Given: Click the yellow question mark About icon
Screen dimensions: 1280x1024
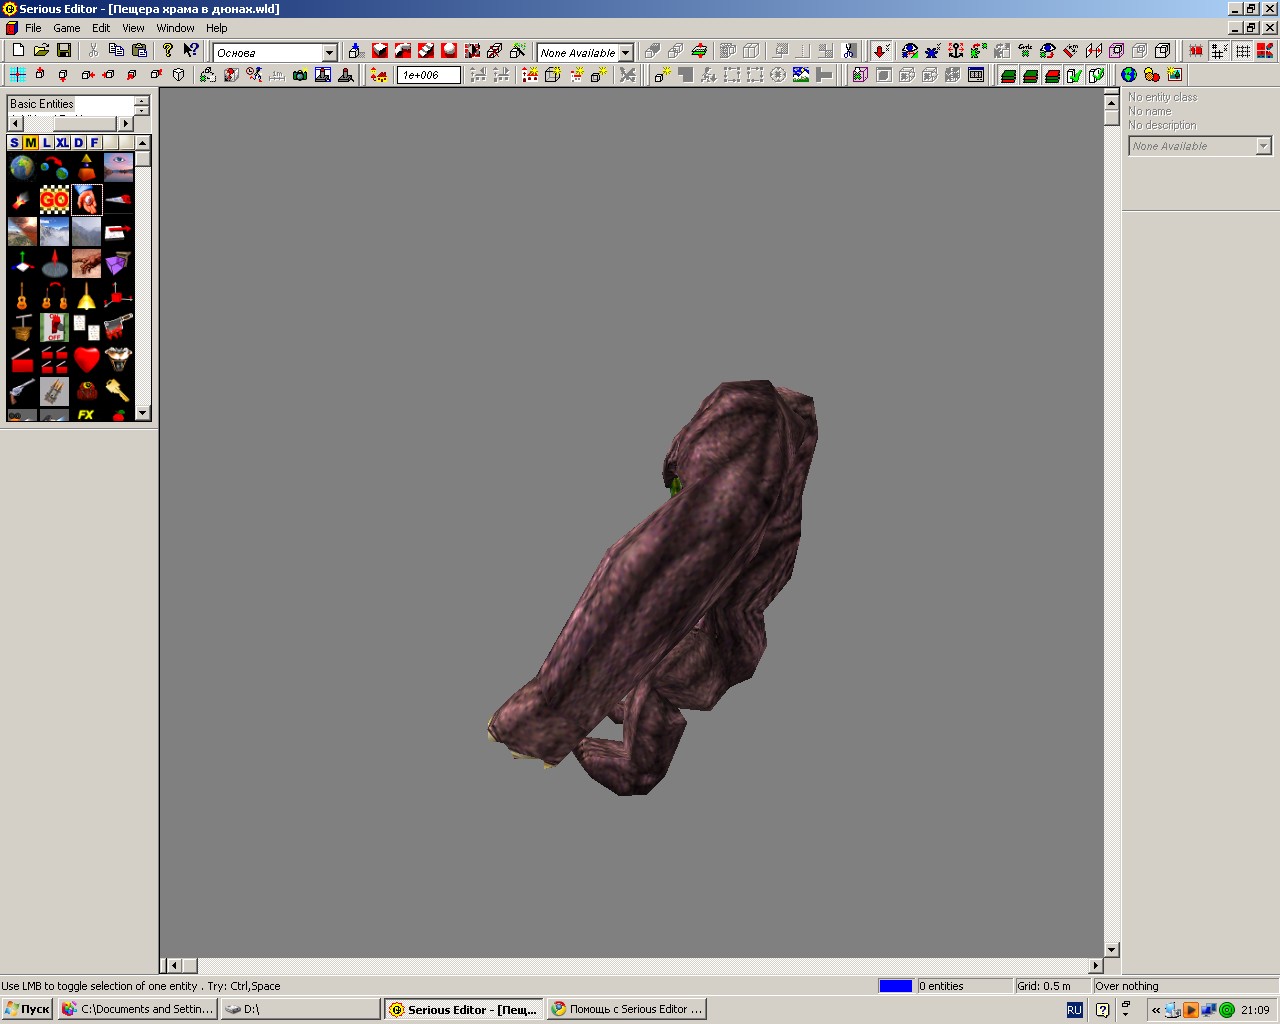Looking at the screenshot, I should (x=168, y=50).
